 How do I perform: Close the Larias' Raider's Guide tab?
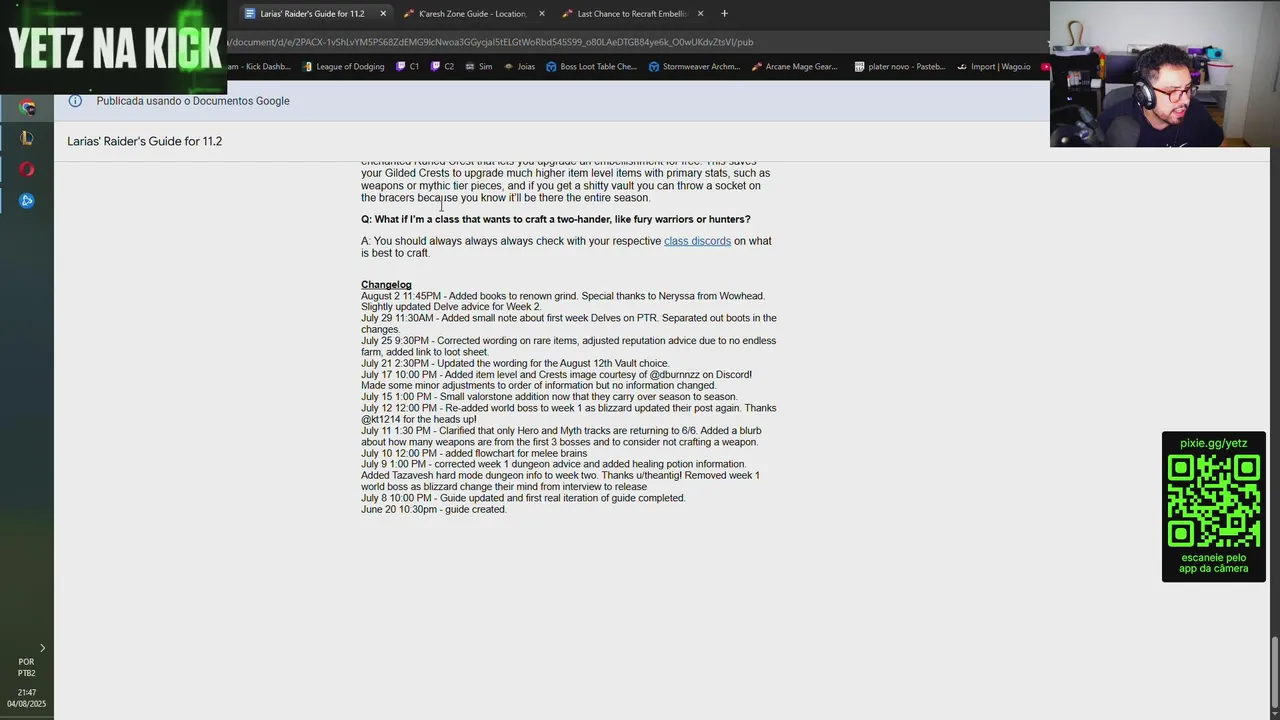point(383,14)
